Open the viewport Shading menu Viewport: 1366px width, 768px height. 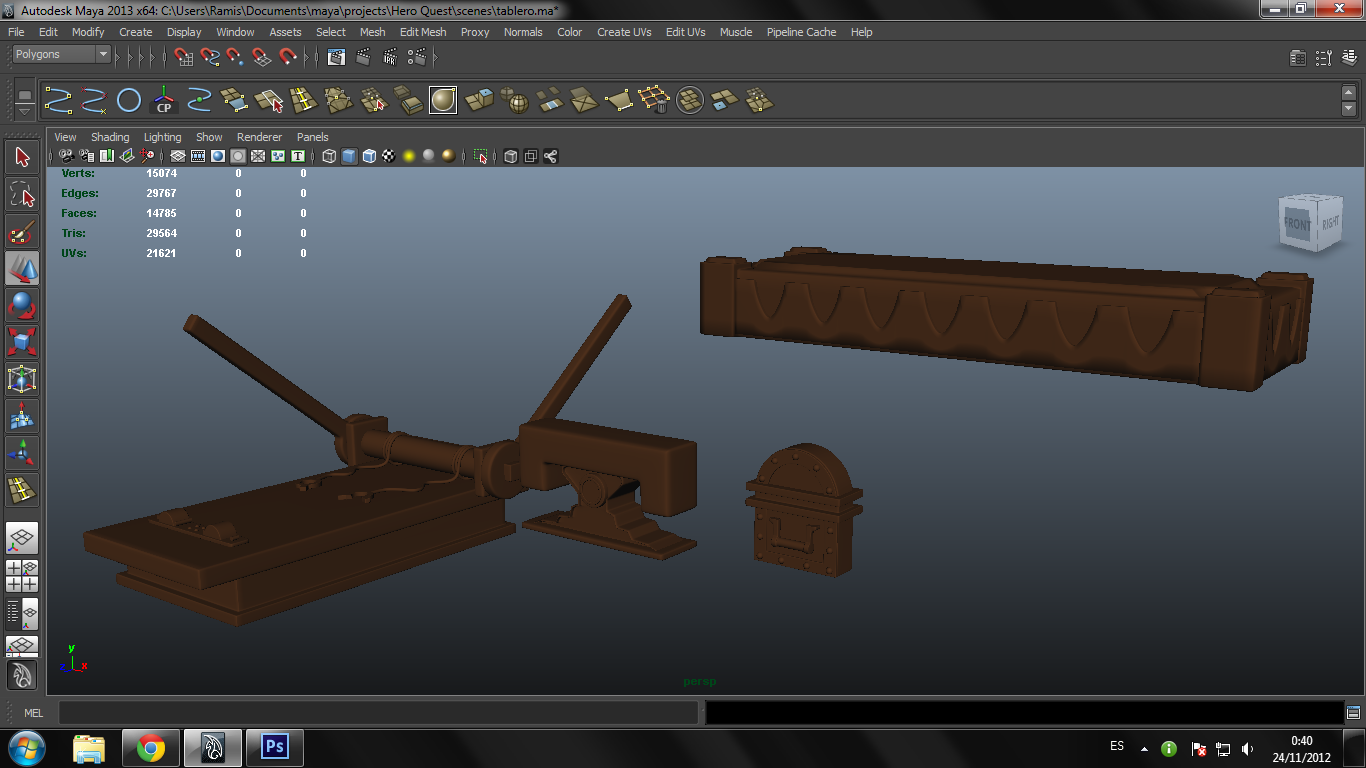[x=110, y=137]
